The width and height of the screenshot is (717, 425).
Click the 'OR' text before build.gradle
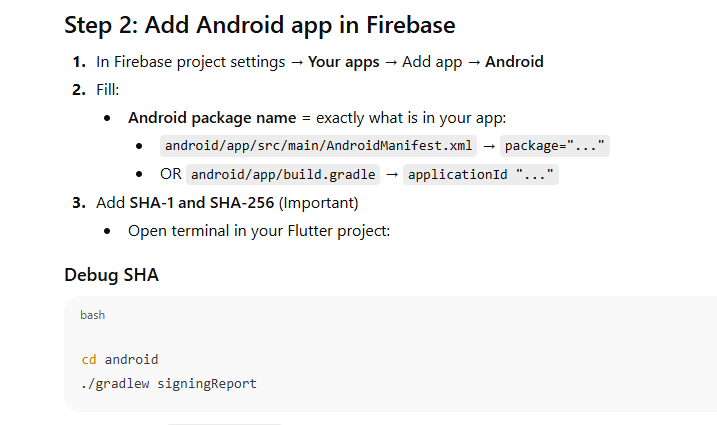click(x=169, y=174)
